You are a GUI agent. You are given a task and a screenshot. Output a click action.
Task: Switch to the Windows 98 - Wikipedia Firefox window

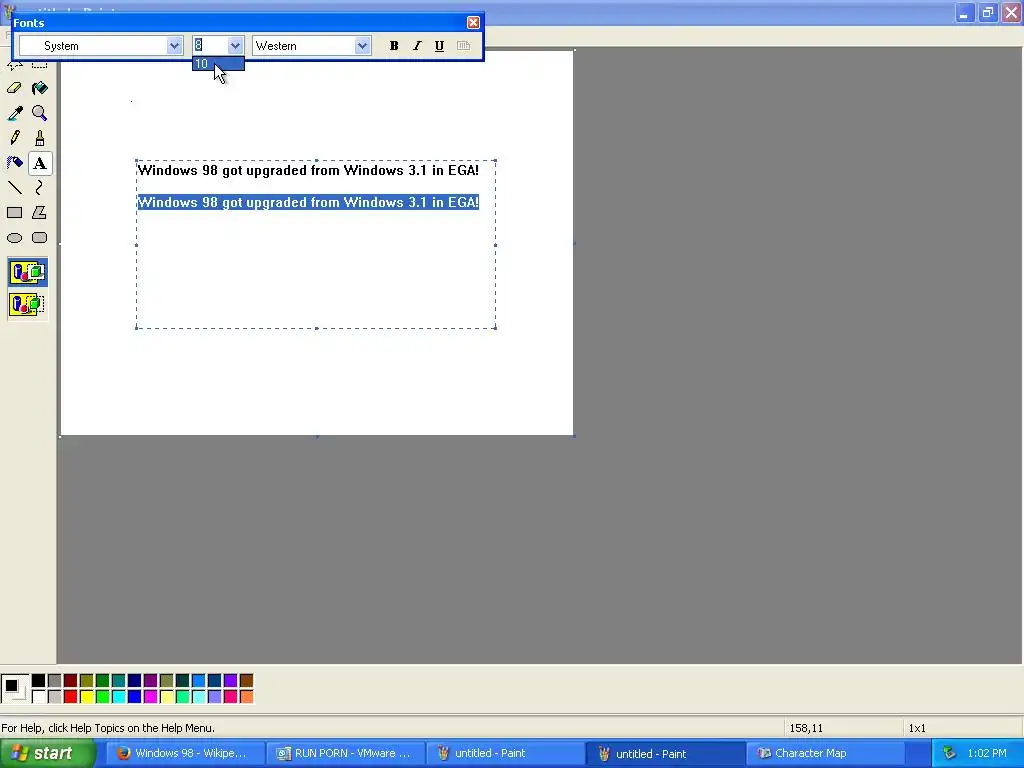point(185,753)
